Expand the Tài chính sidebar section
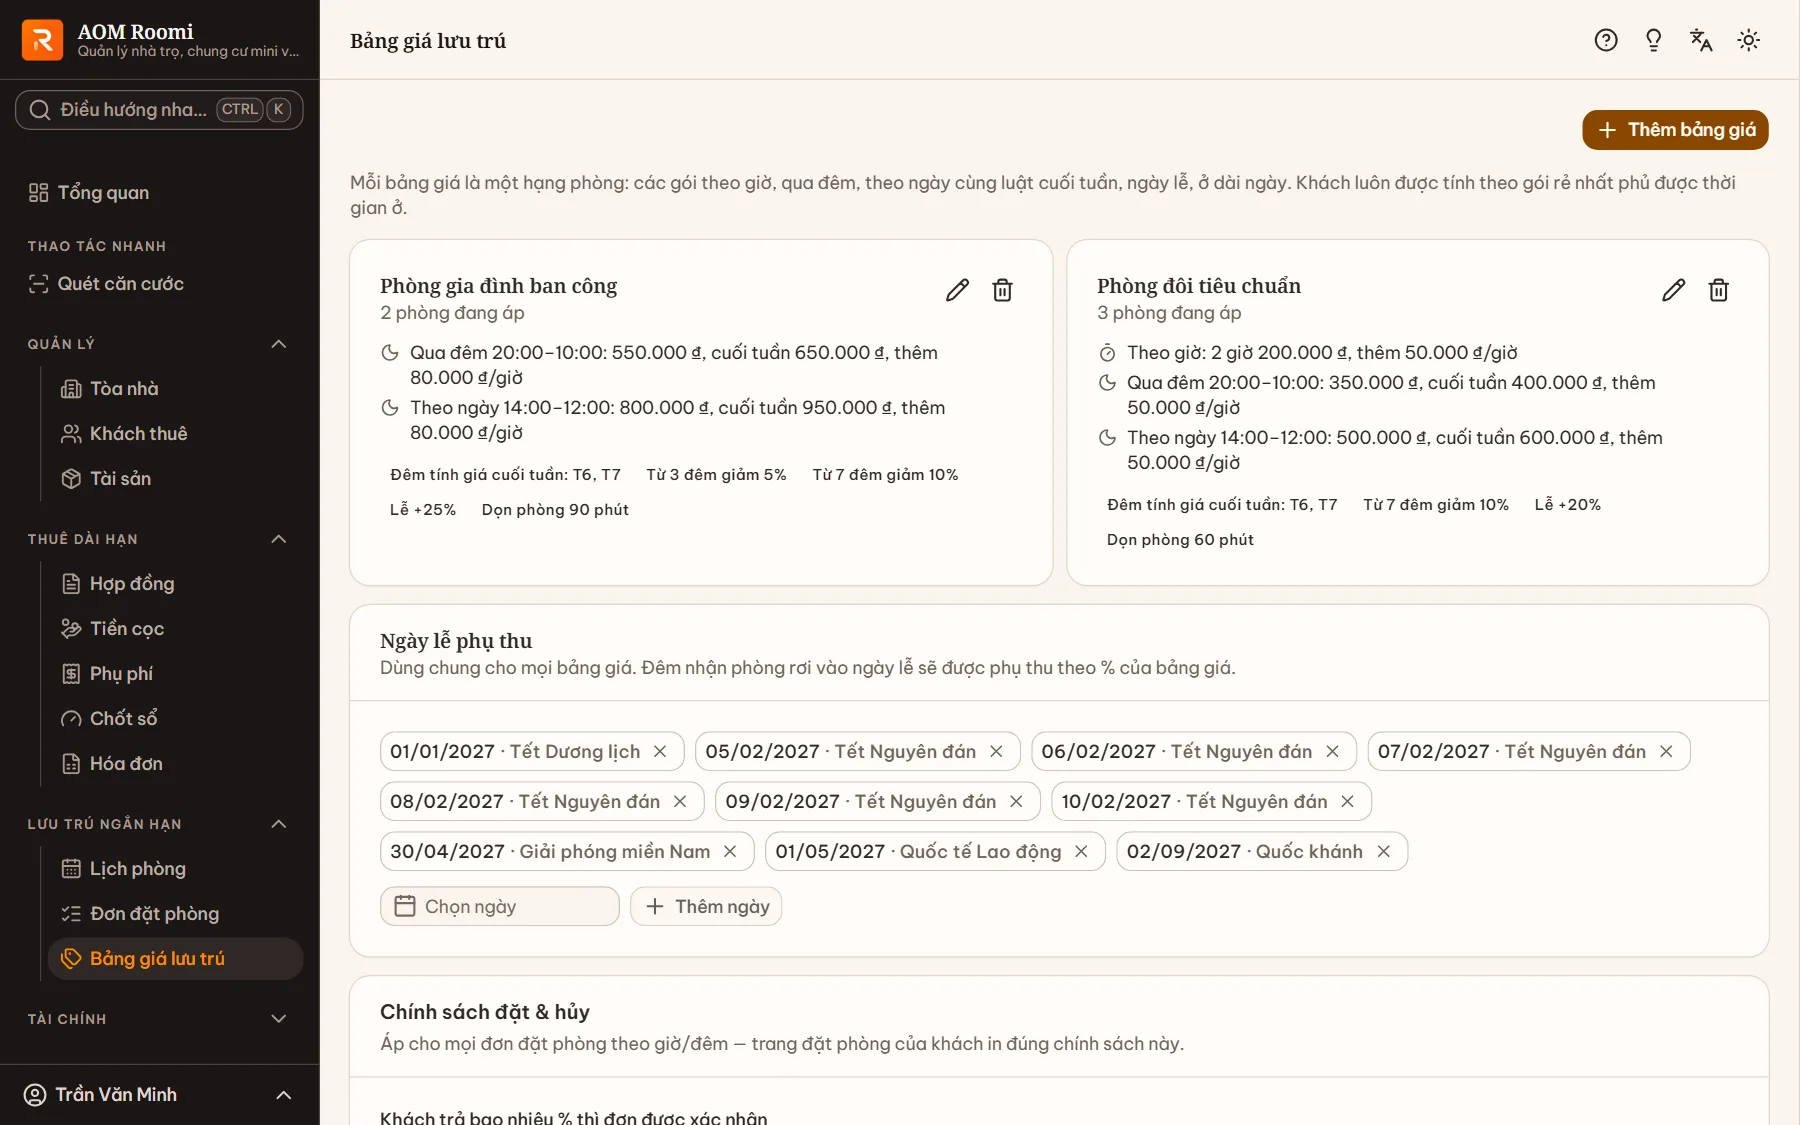Viewport: 1800px width, 1125px height. (279, 1019)
